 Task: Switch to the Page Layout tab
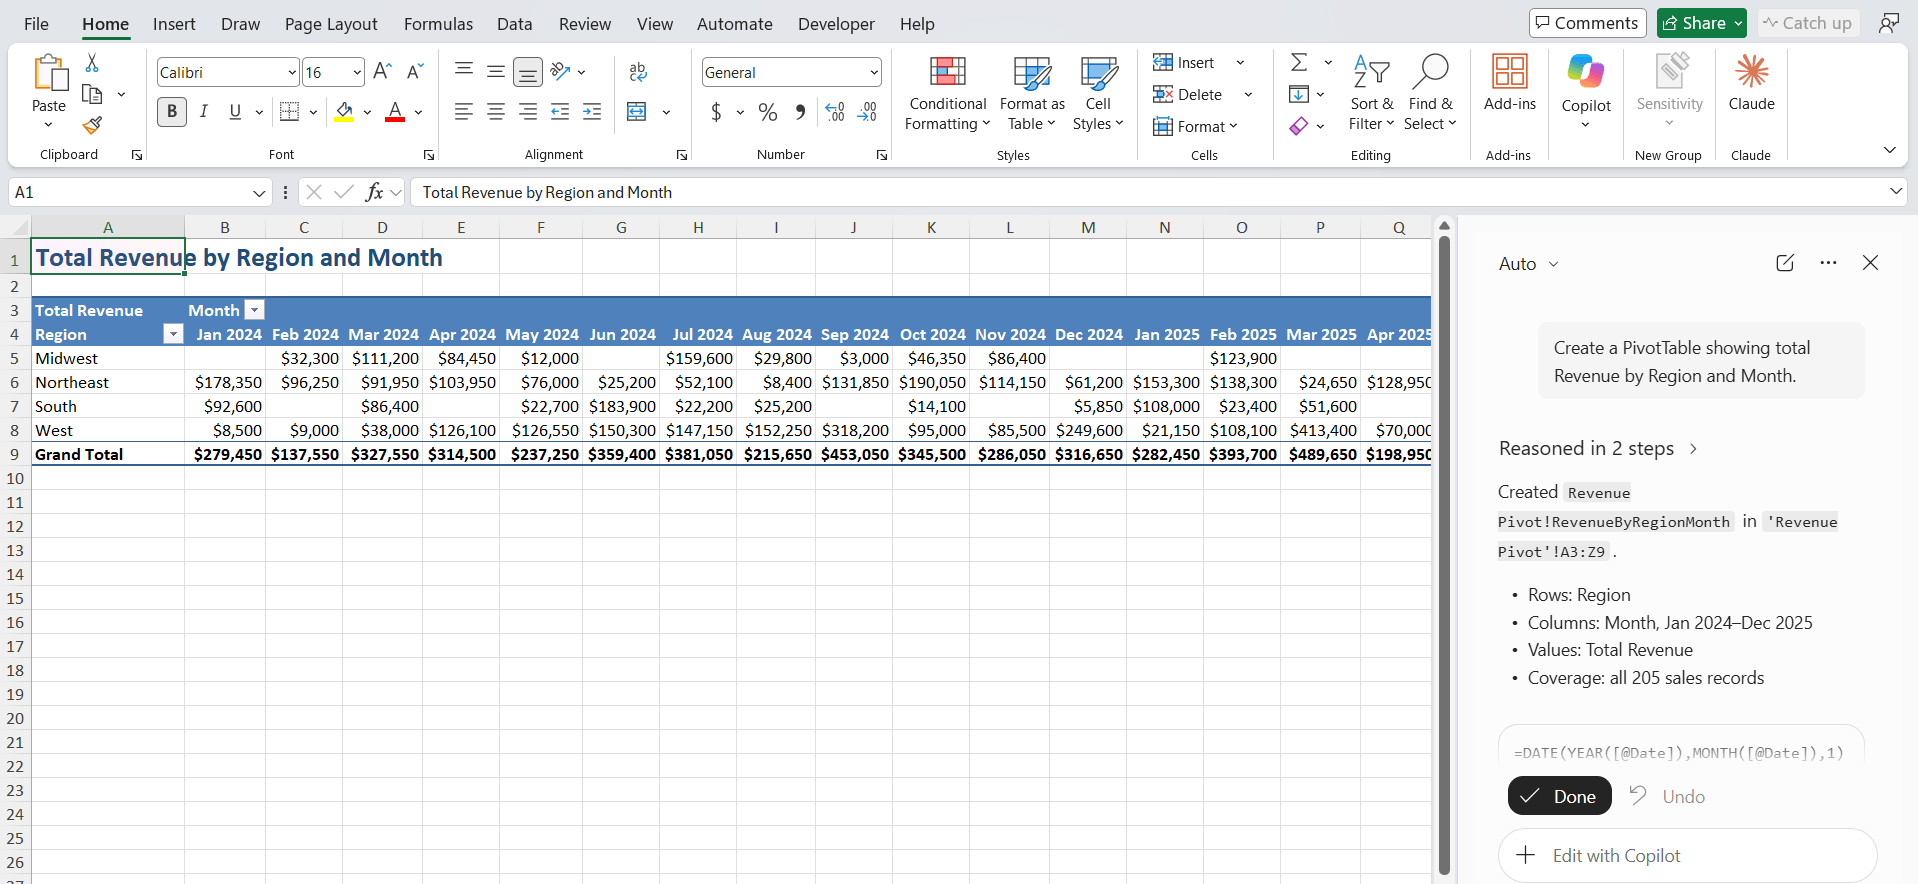331,24
